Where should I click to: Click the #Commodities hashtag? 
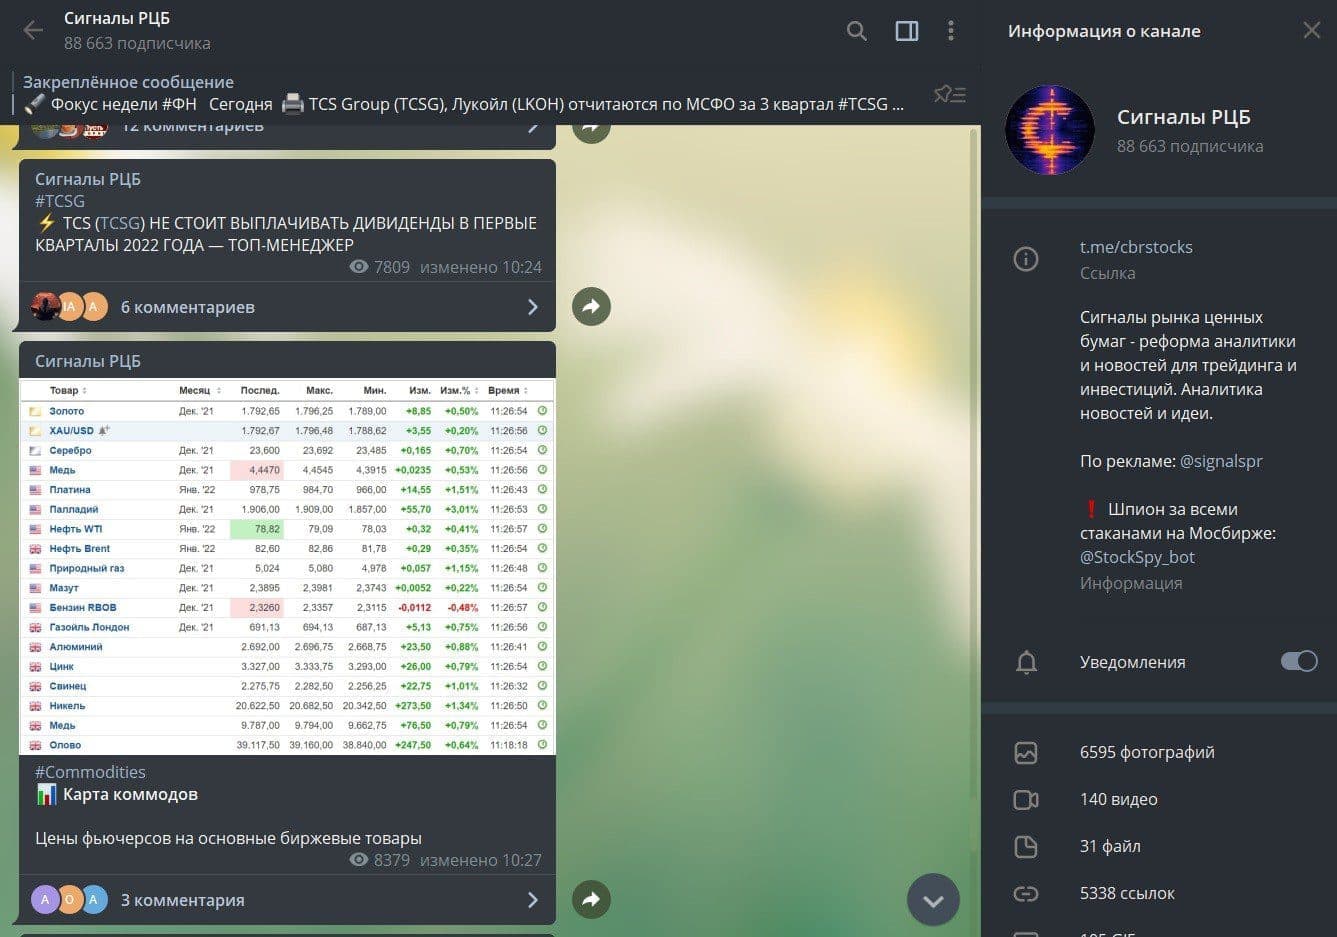[90, 772]
